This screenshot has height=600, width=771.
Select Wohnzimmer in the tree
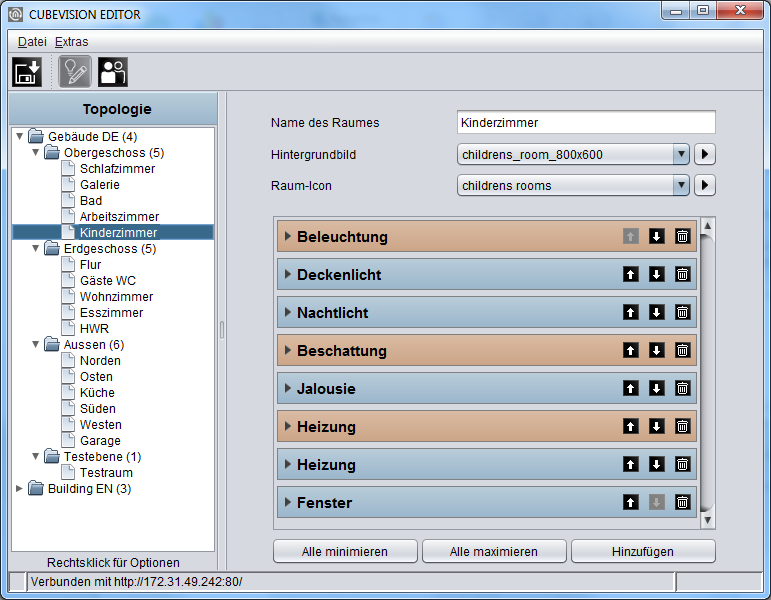[x=117, y=297]
